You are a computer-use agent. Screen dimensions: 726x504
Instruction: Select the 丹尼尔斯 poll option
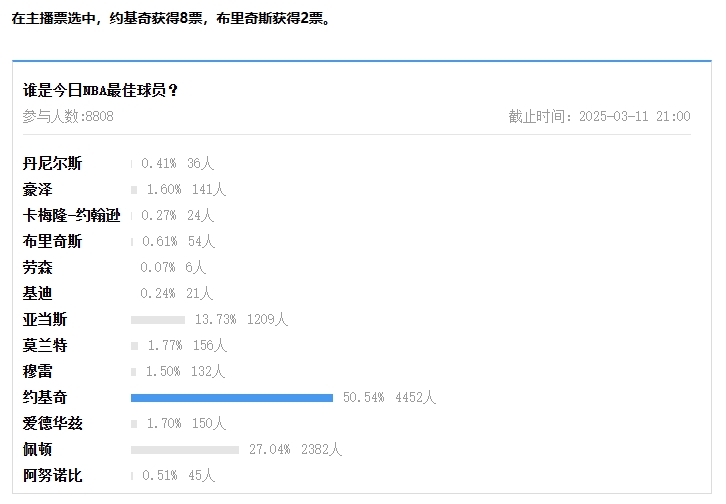click(x=53, y=164)
